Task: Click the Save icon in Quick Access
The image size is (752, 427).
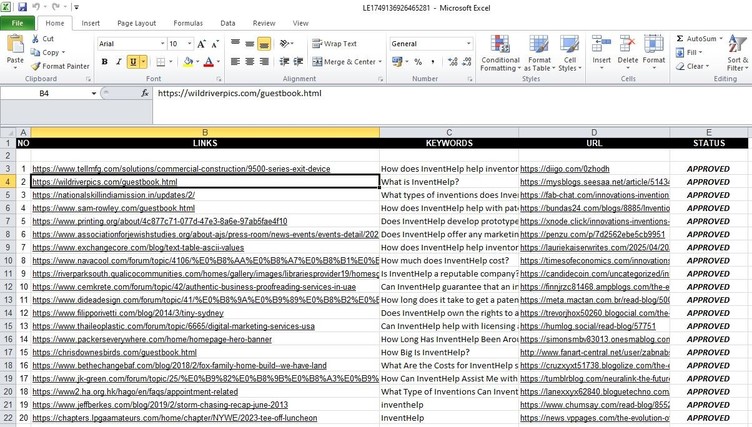Action: (23, 7)
